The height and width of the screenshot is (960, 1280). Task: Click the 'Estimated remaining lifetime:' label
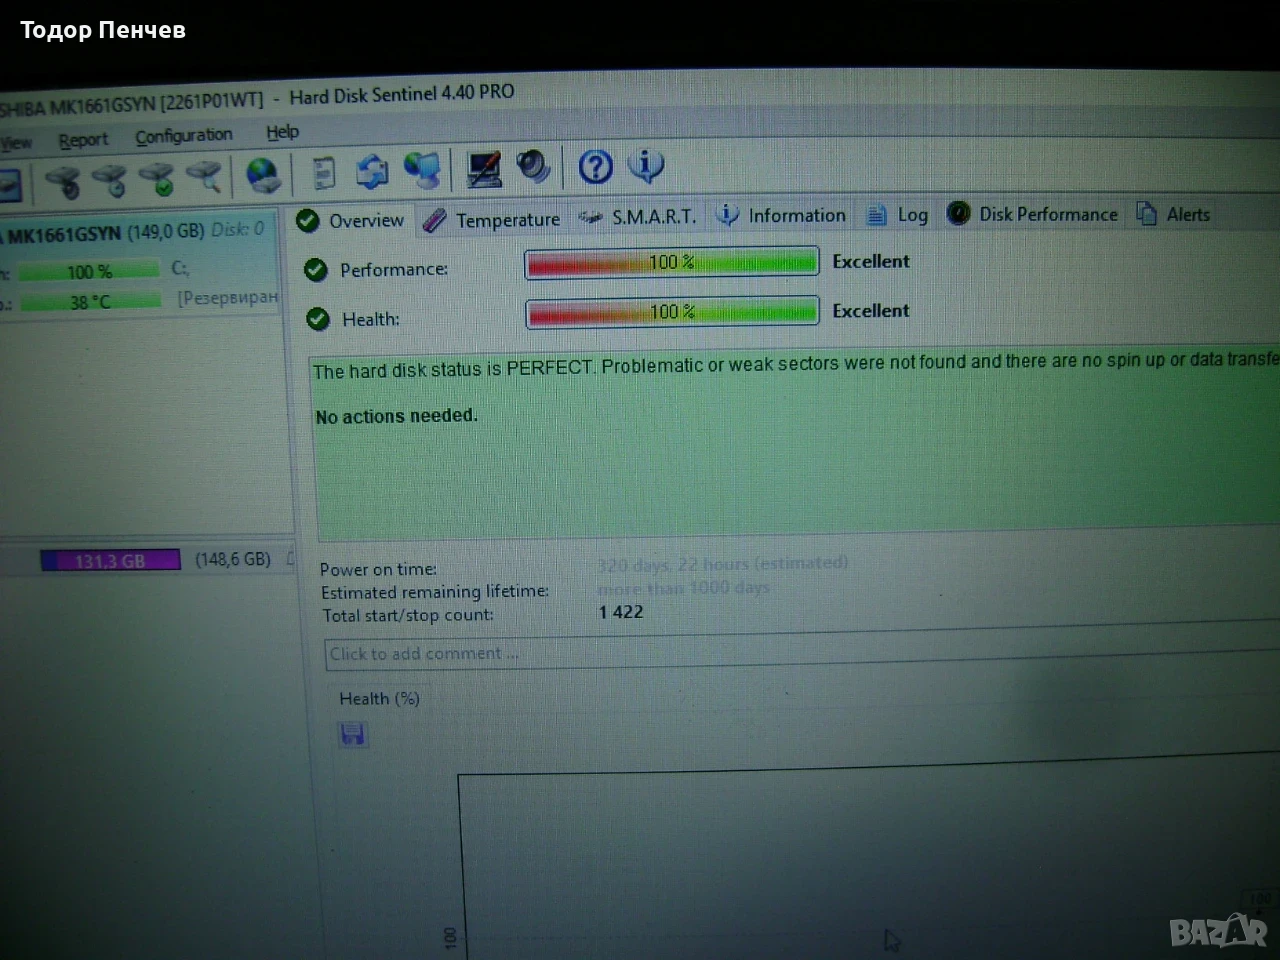pyautogui.click(x=435, y=592)
